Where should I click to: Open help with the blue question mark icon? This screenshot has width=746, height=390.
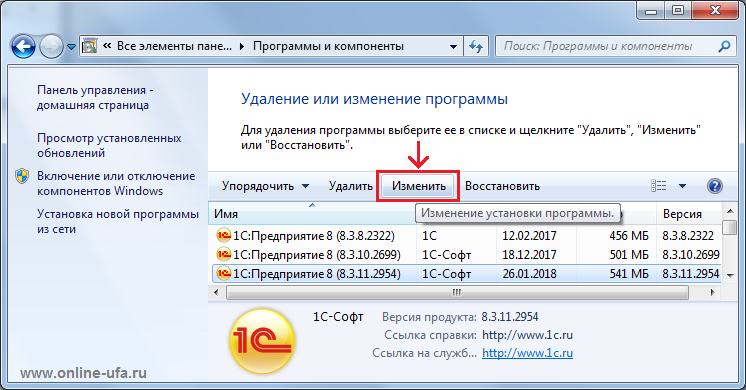pyautogui.click(x=715, y=186)
